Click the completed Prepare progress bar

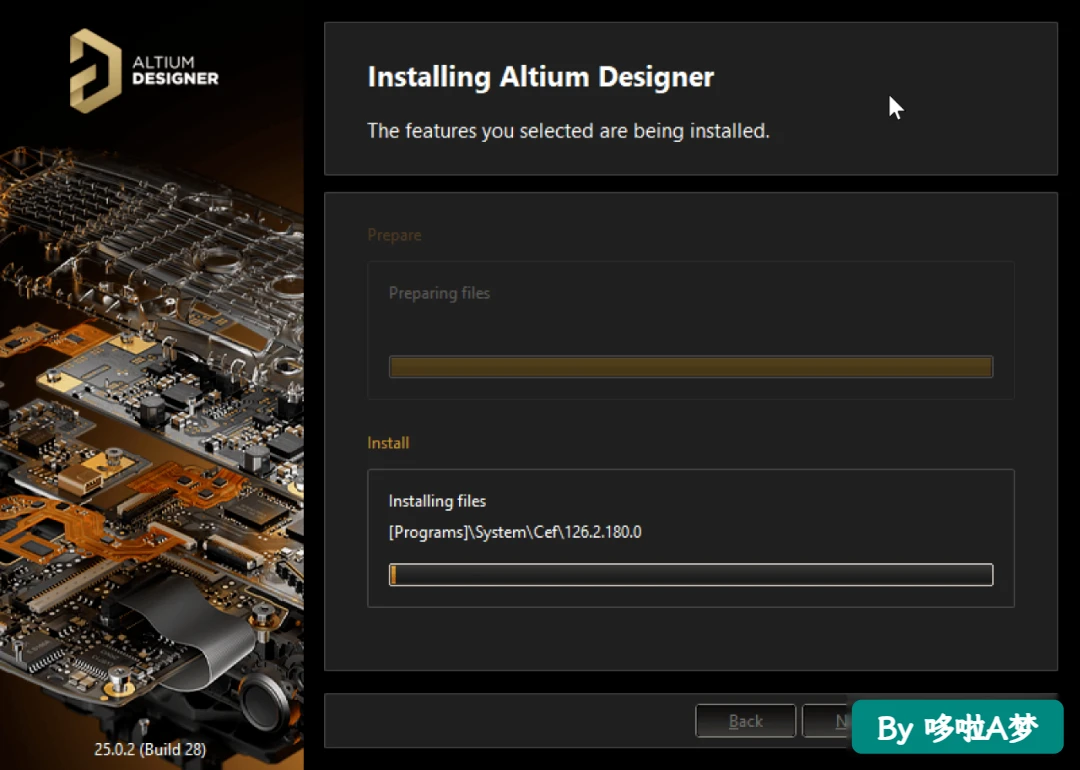tap(691, 366)
